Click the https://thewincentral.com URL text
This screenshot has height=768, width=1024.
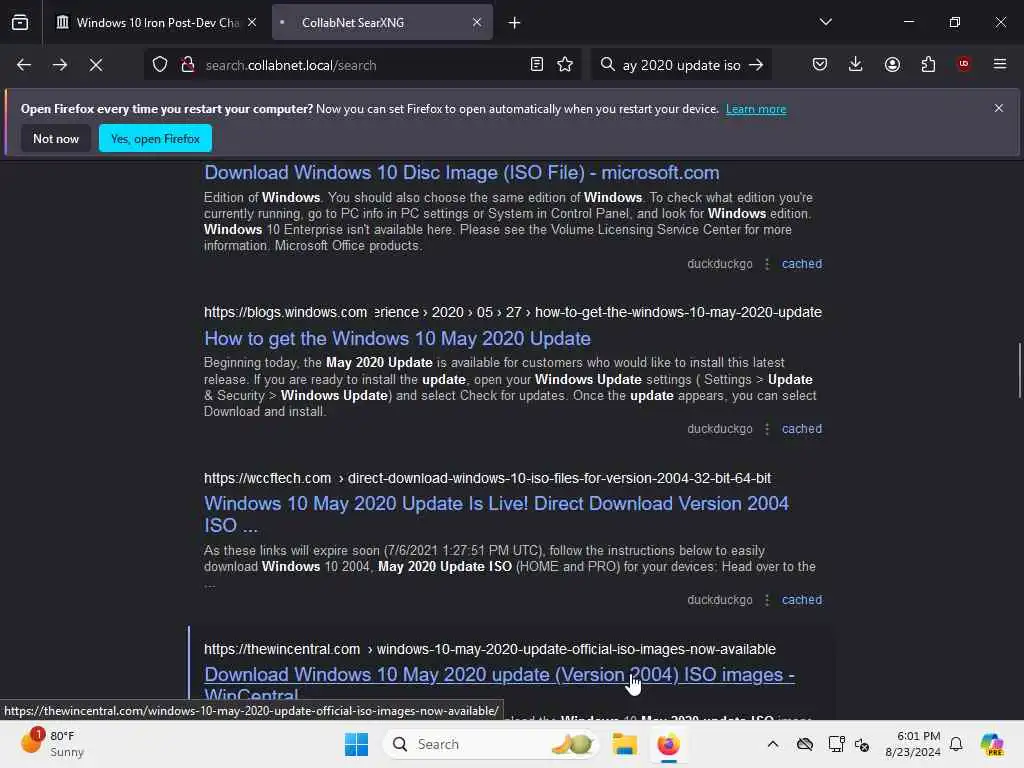(x=281, y=649)
